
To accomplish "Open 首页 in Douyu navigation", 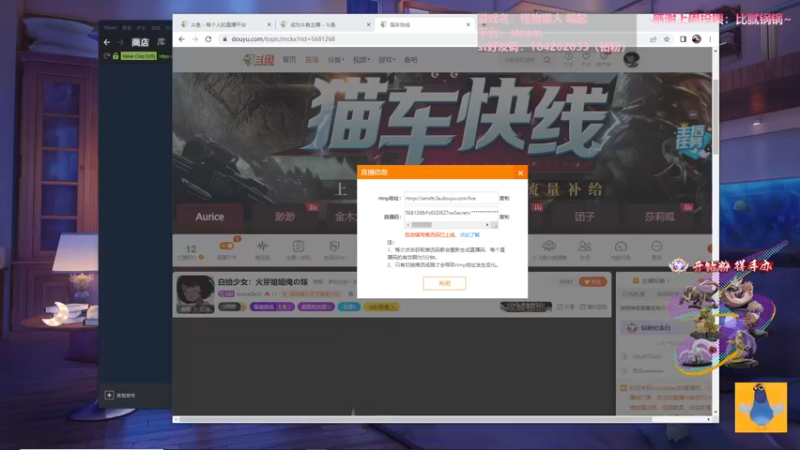I will click(x=289, y=60).
